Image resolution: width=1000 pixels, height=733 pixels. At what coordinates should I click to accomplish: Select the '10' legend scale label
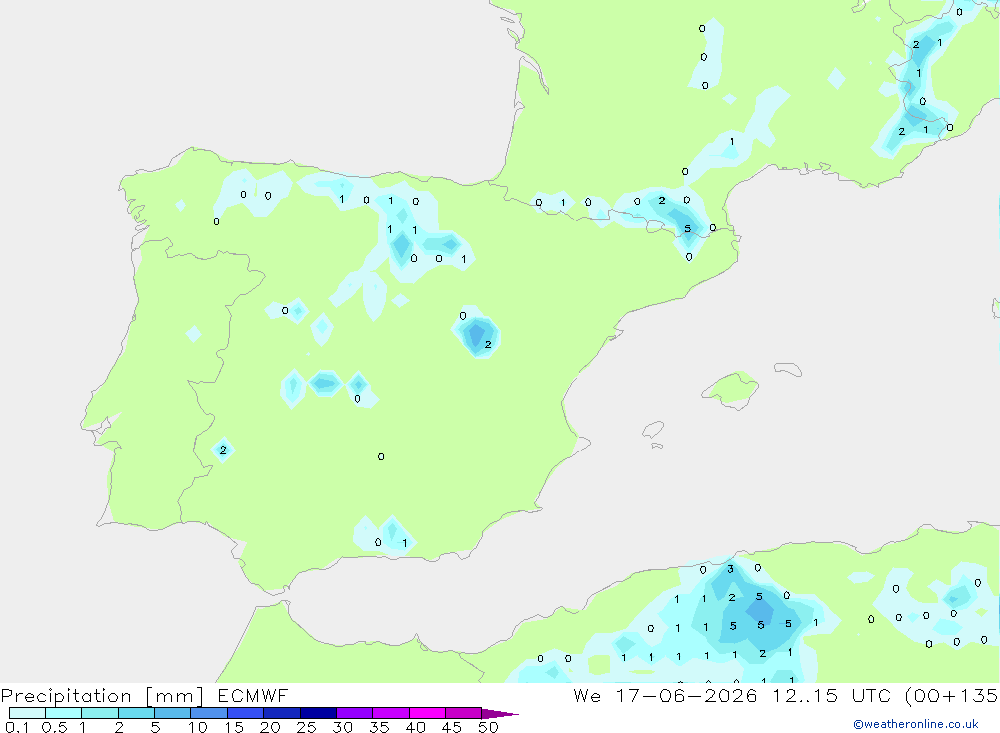coord(197,727)
